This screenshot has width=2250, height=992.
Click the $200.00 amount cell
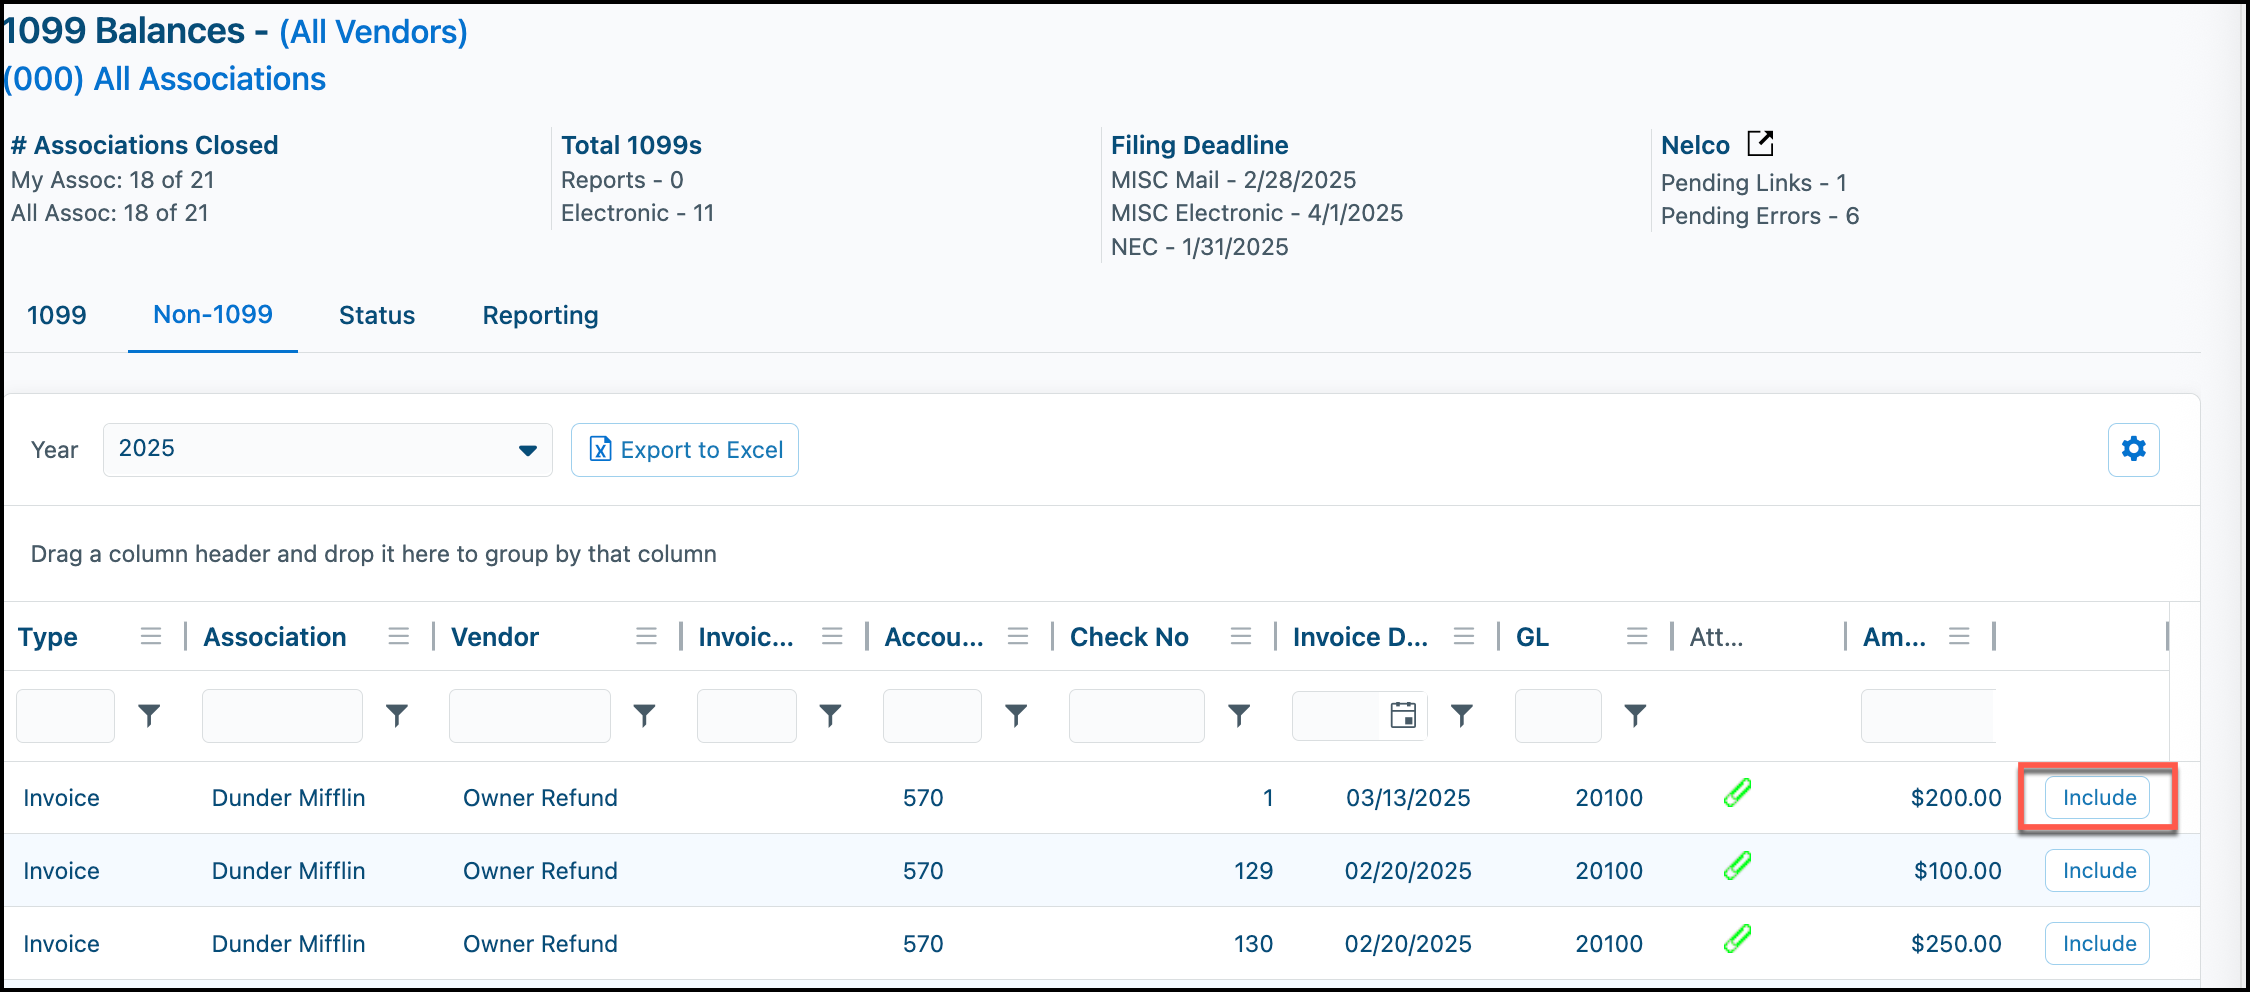(x=1956, y=798)
